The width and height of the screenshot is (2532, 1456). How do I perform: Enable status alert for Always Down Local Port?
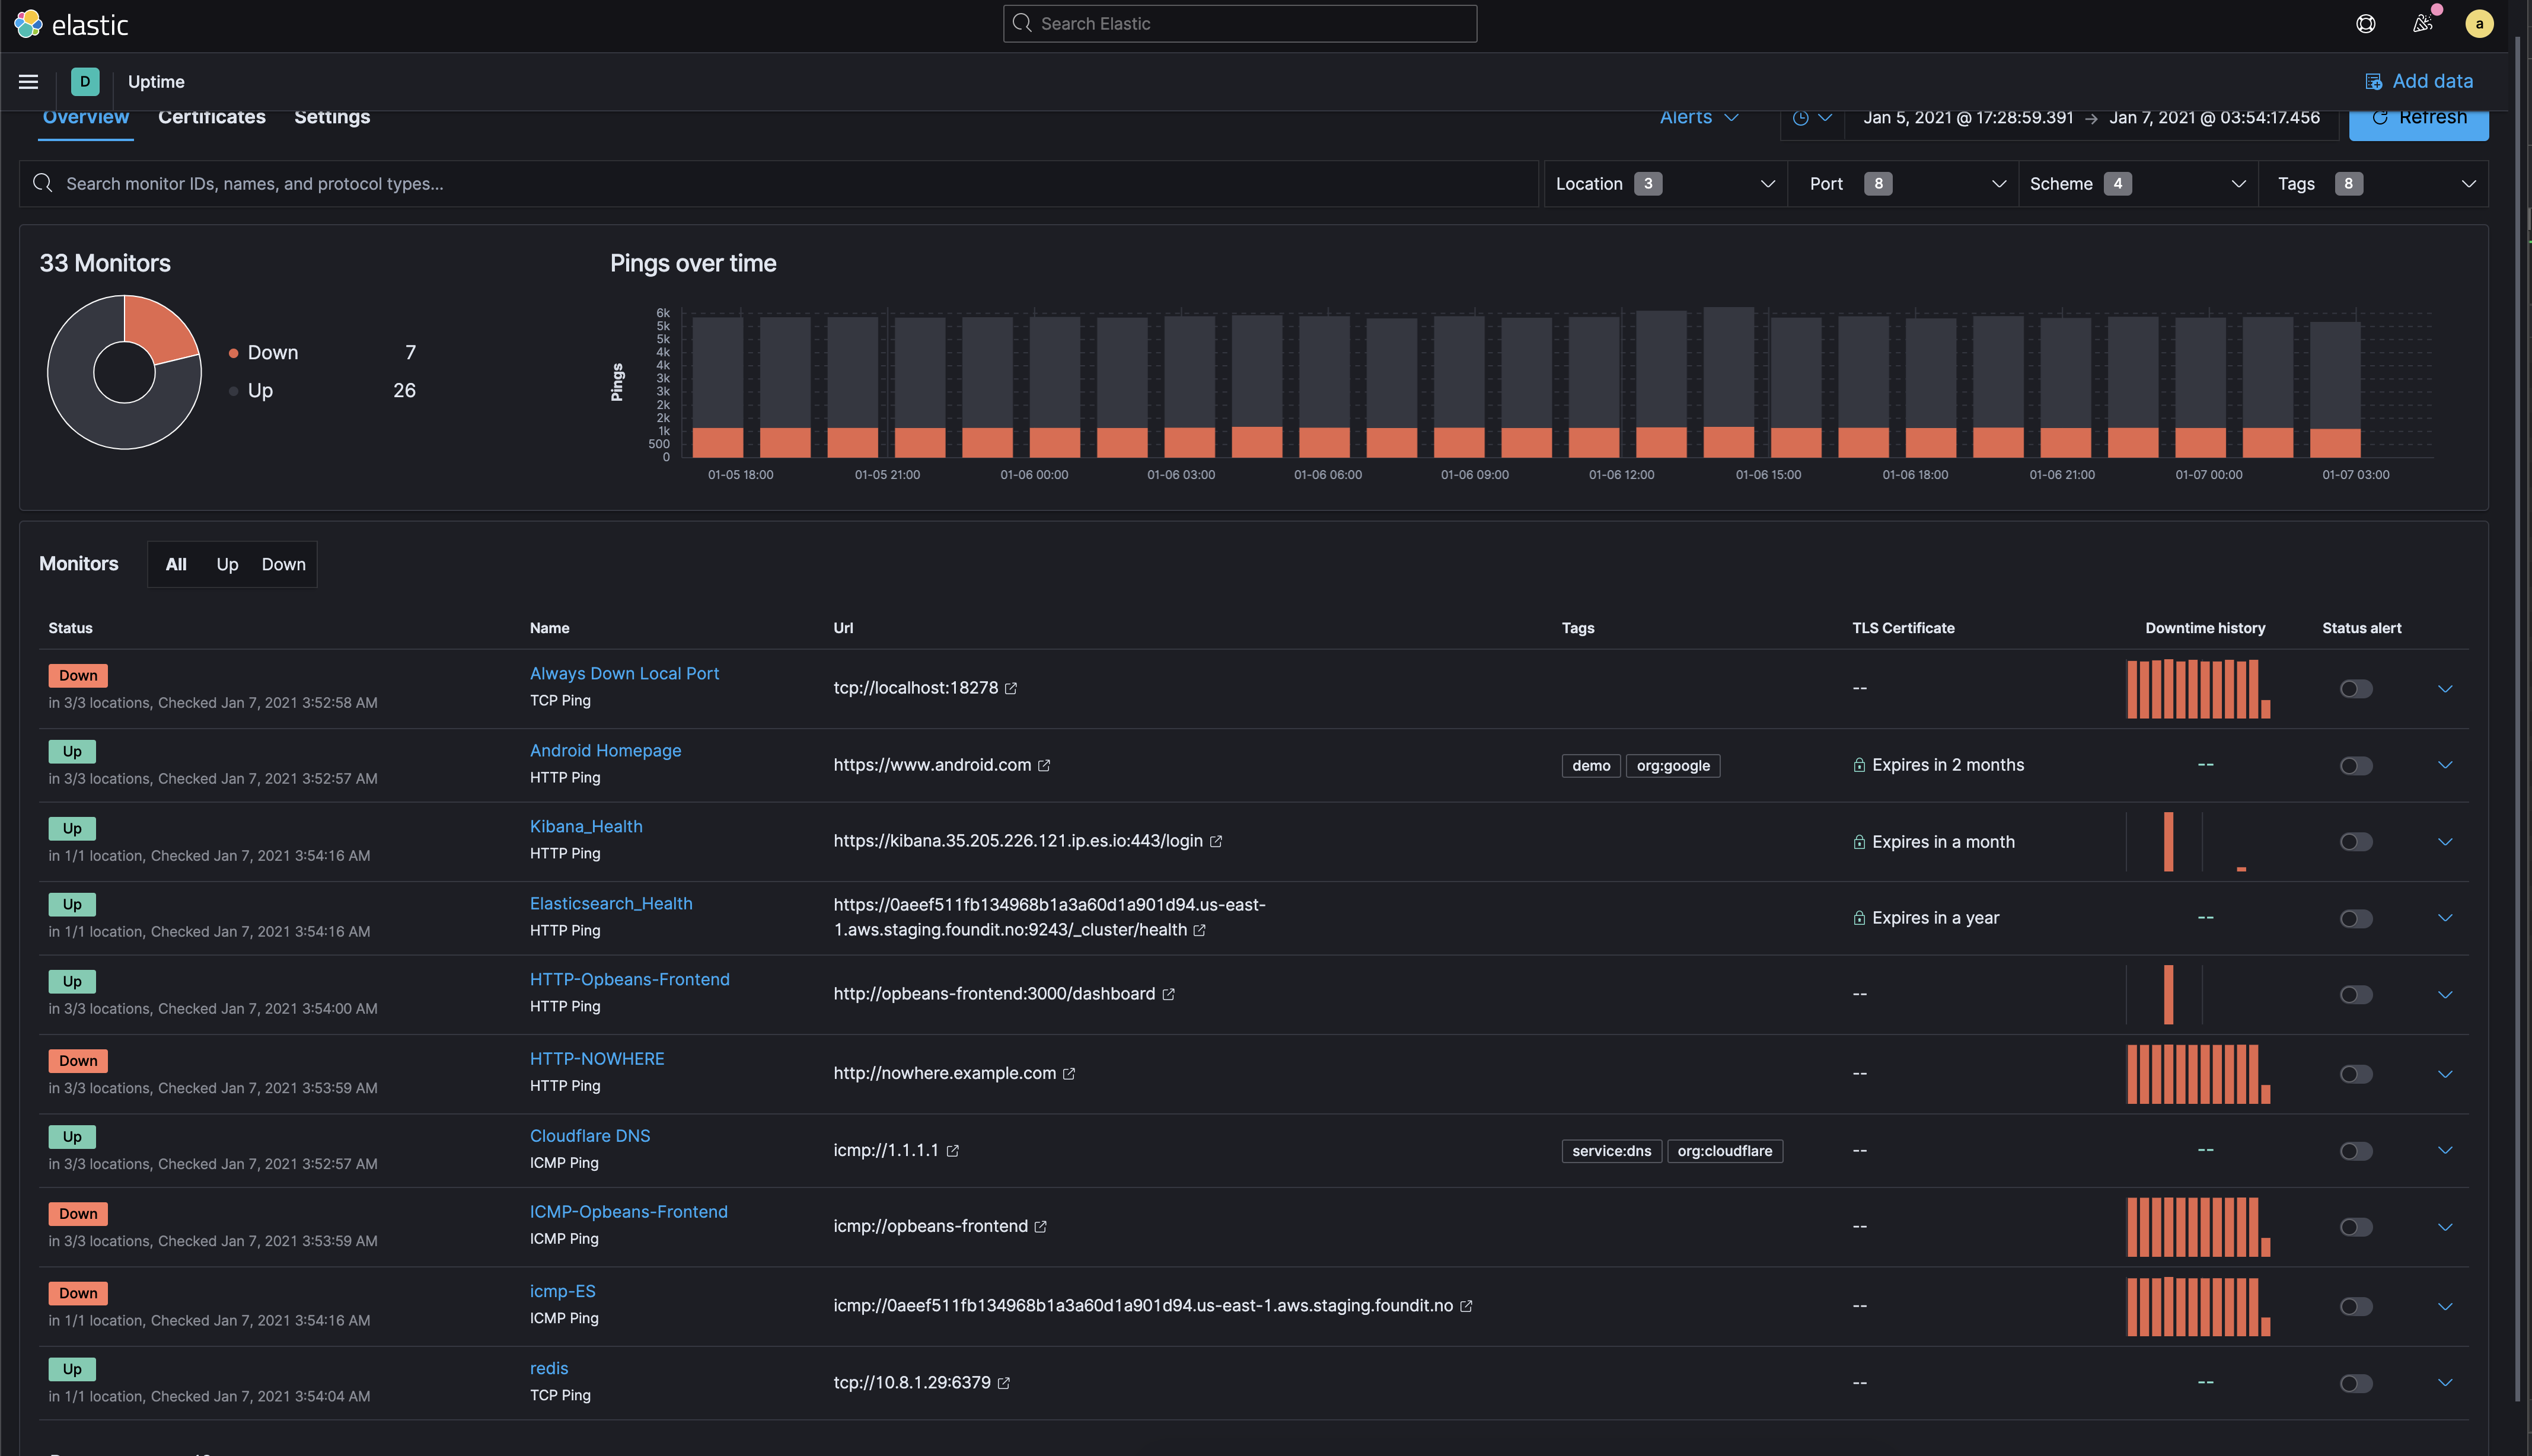[2356, 689]
